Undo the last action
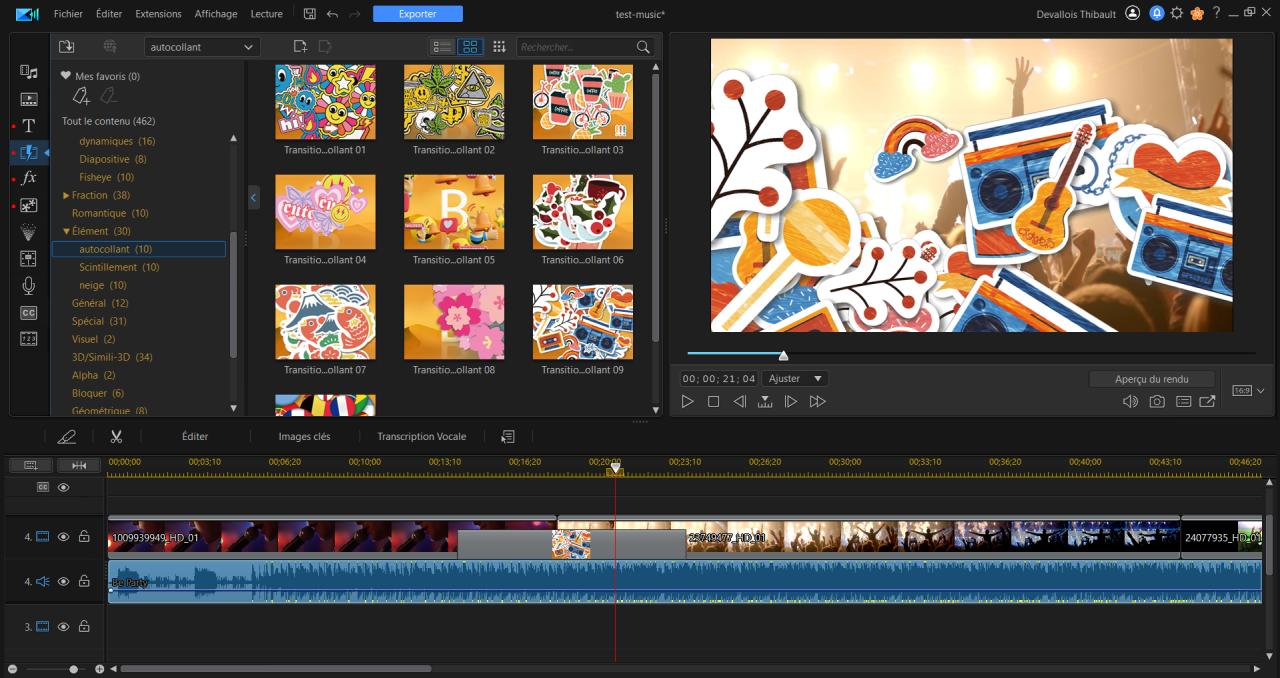The width and height of the screenshot is (1280, 678). point(332,14)
